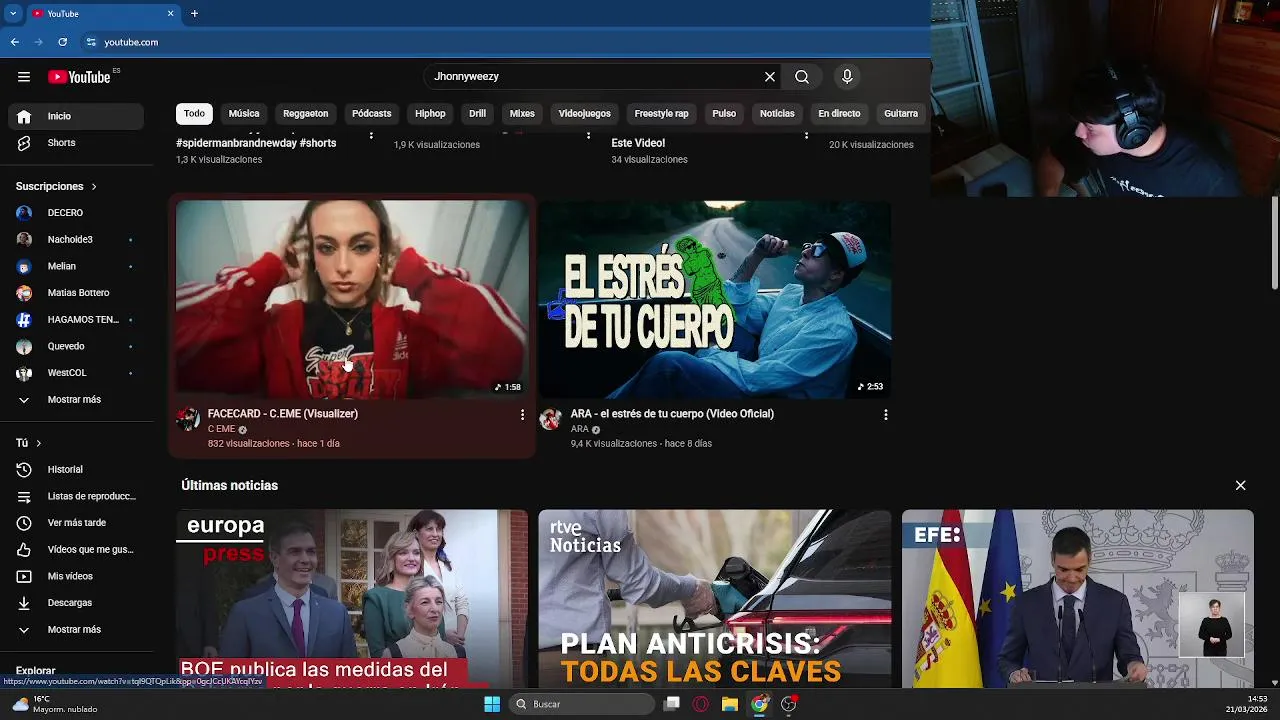This screenshot has height=720, width=1280.
Task: Open the browser tab search dropdown
Action: (13, 13)
